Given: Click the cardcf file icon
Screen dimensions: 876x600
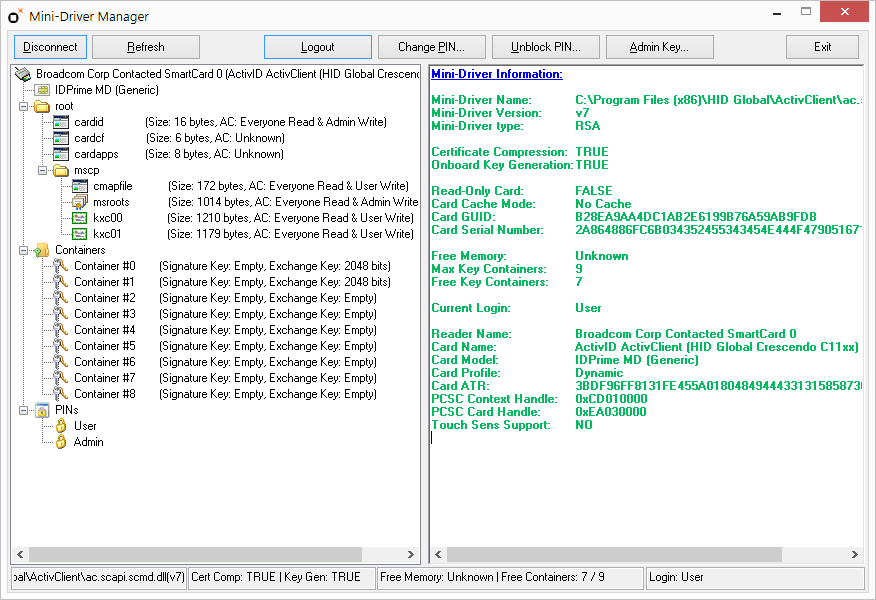Looking at the screenshot, I should (61, 138).
